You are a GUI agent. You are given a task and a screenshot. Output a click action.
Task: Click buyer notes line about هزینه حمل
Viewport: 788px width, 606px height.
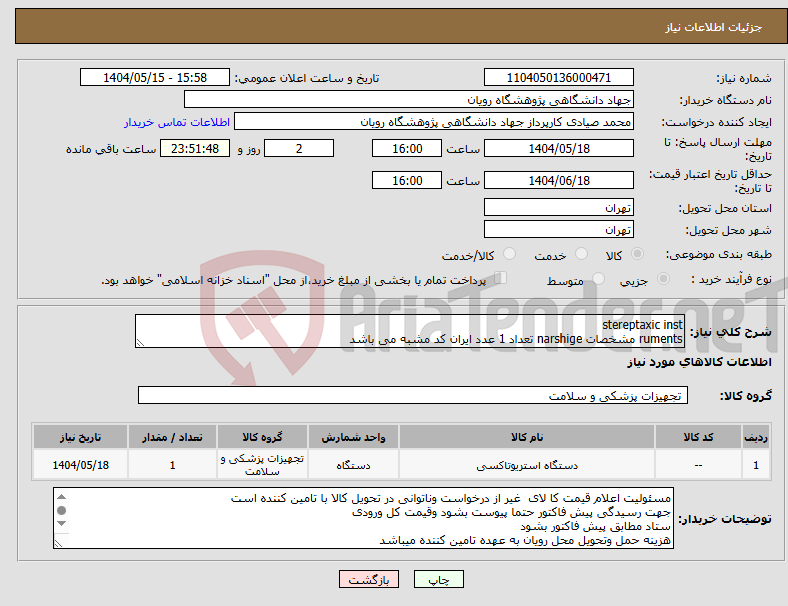tap(525, 540)
